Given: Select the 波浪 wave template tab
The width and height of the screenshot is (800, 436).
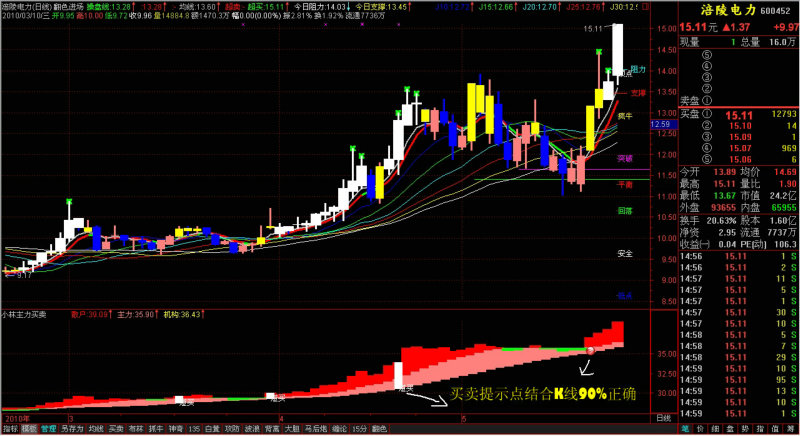Looking at the screenshot, I should tap(252, 429).
